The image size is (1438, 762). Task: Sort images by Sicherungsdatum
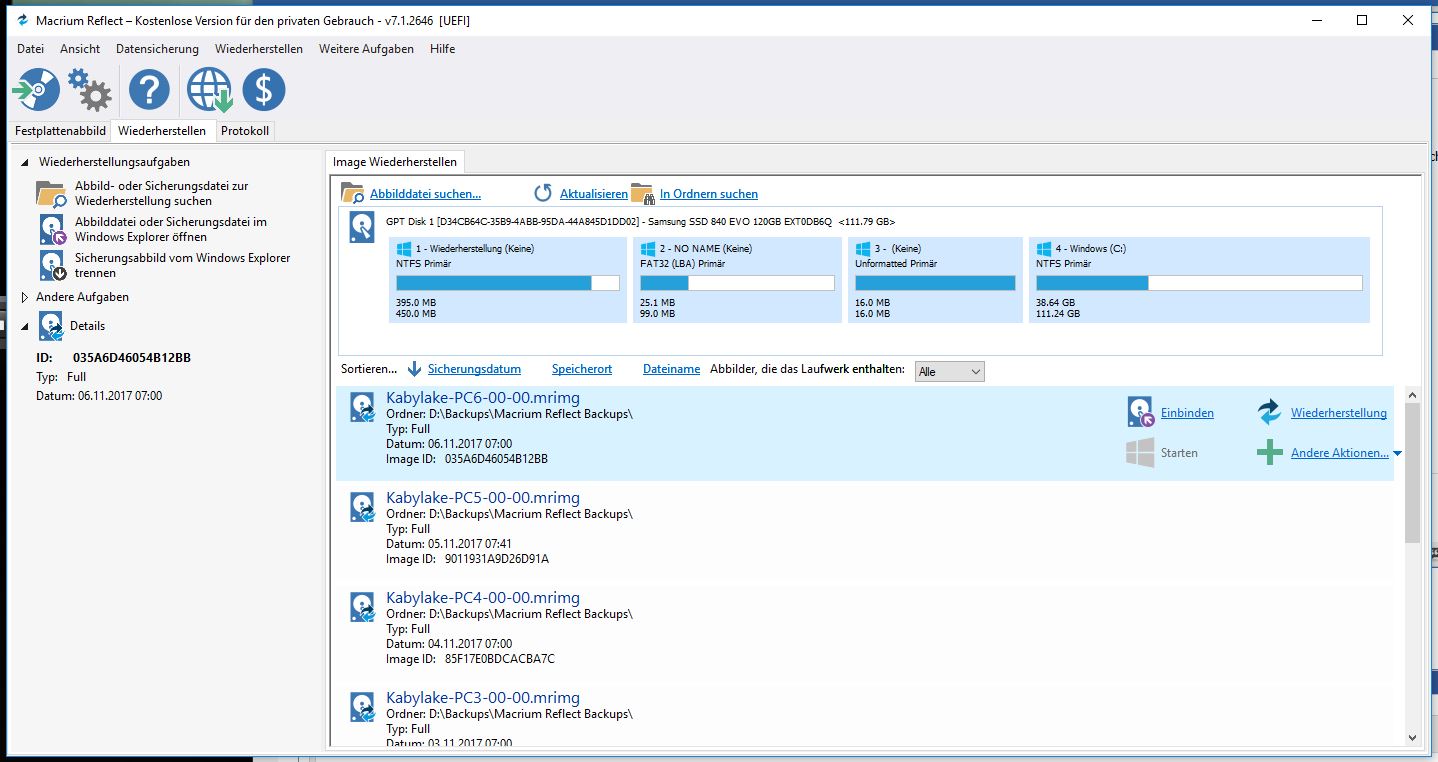point(474,370)
